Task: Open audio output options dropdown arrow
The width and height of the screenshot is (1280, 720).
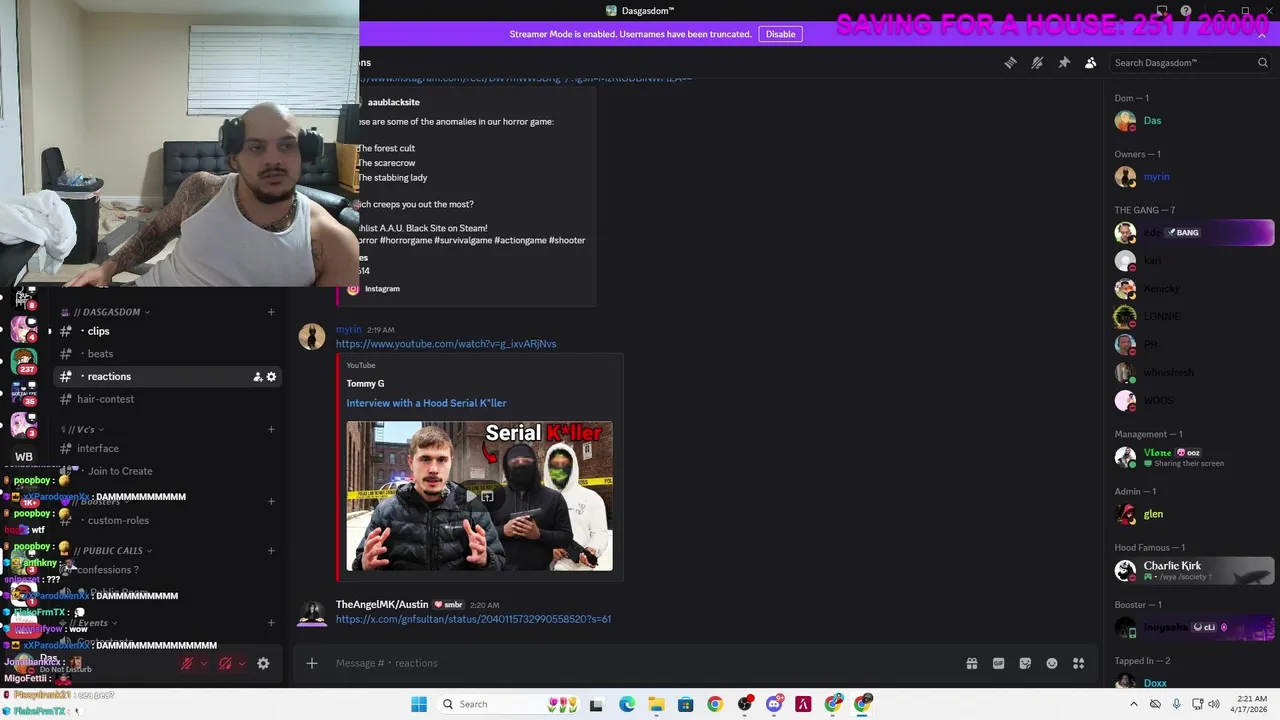Action: tap(242, 663)
